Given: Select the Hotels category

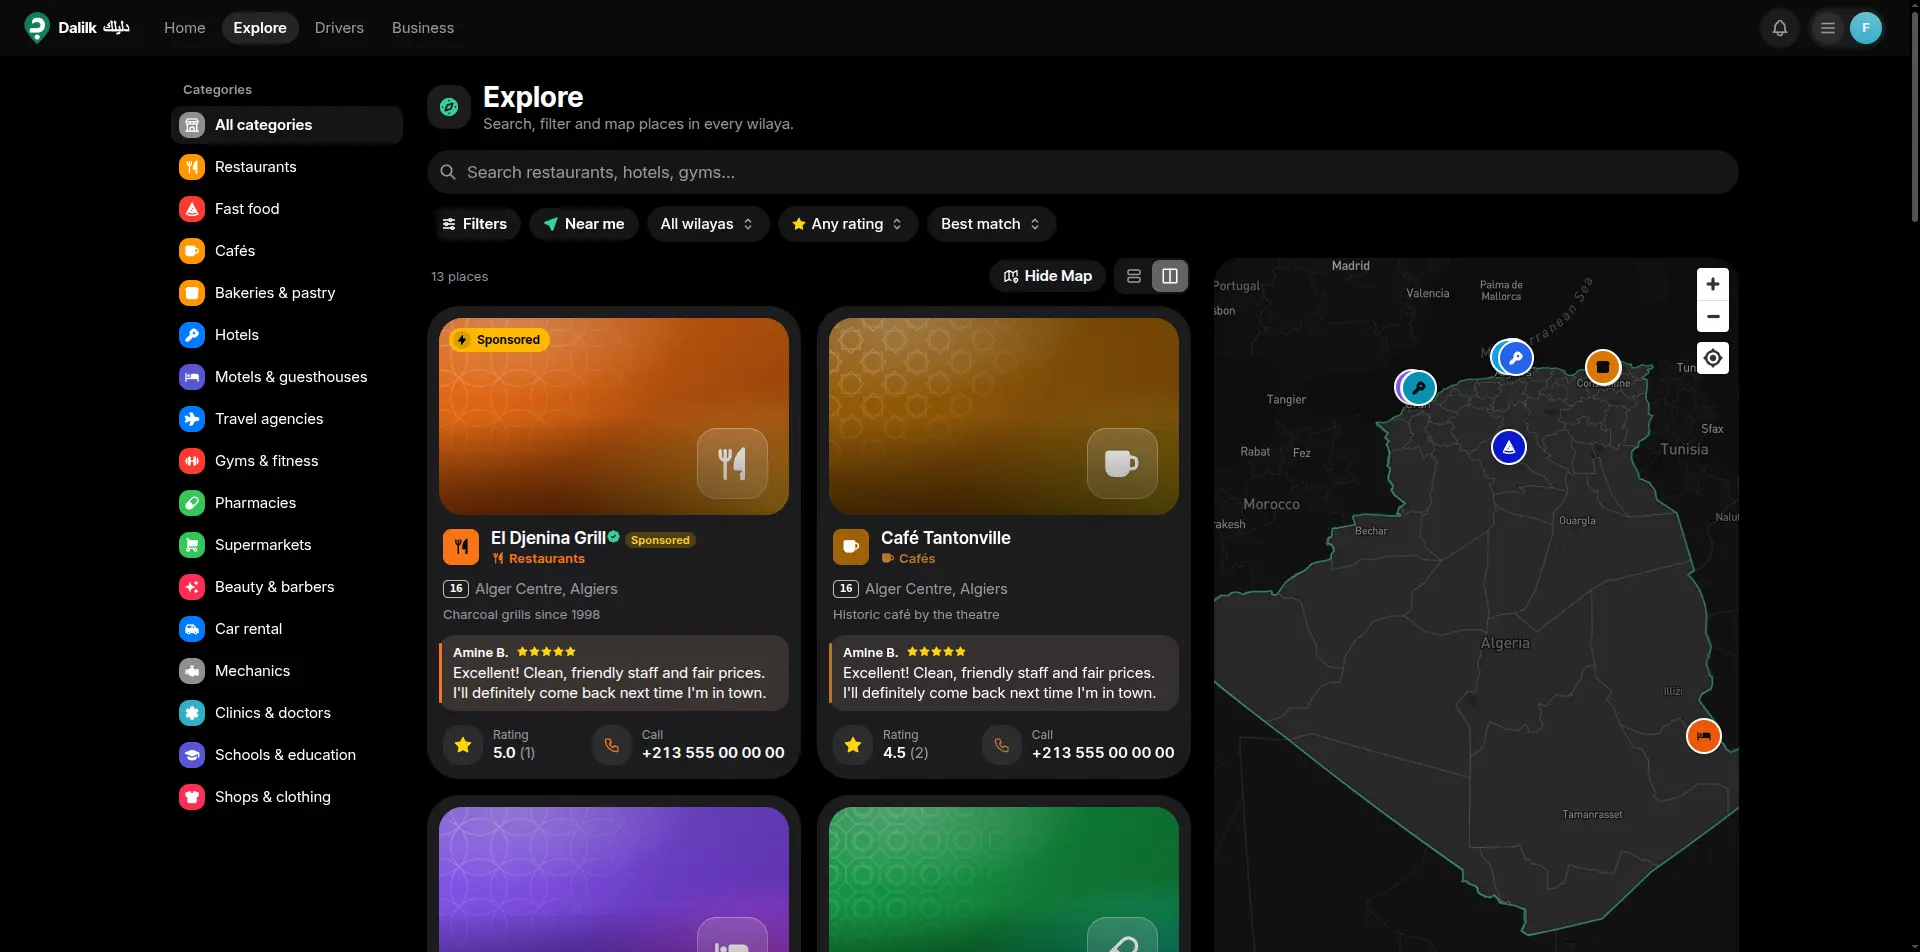Looking at the screenshot, I should coord(287,335).
